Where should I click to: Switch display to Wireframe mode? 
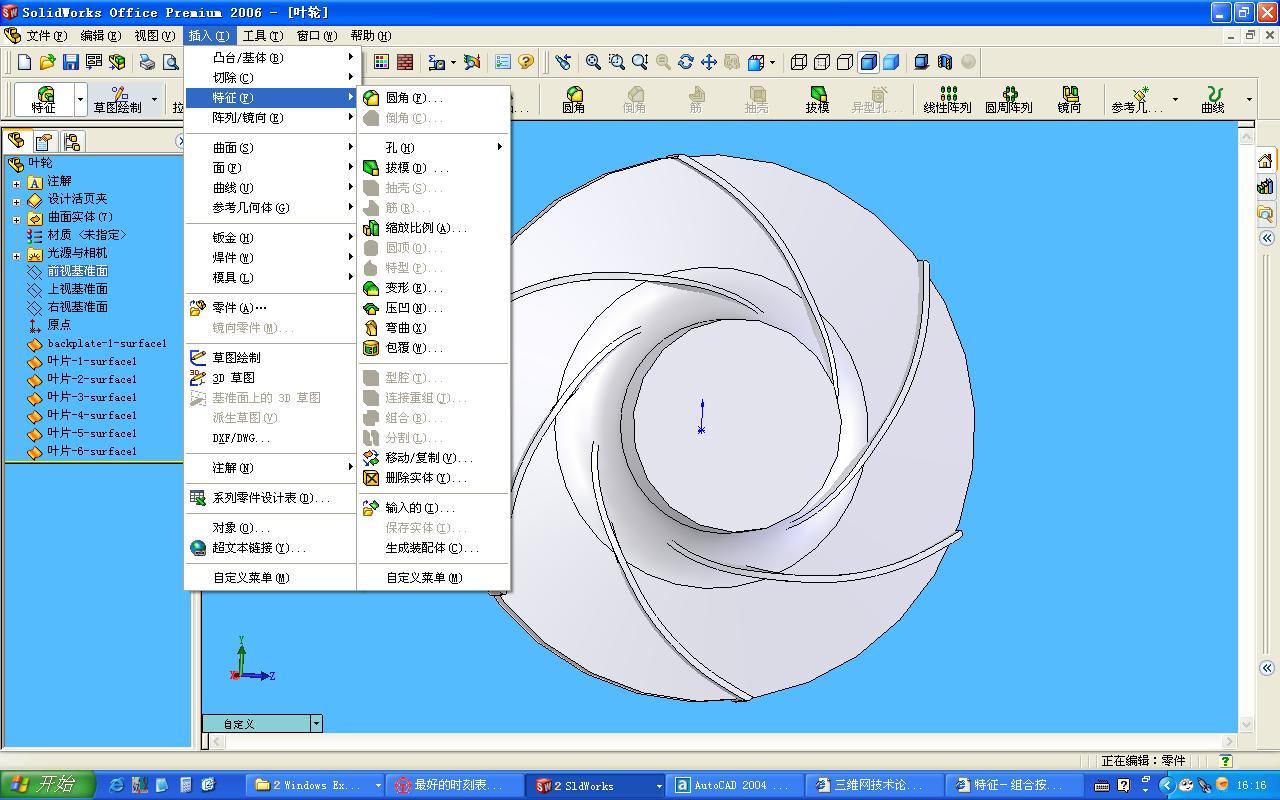799,62
